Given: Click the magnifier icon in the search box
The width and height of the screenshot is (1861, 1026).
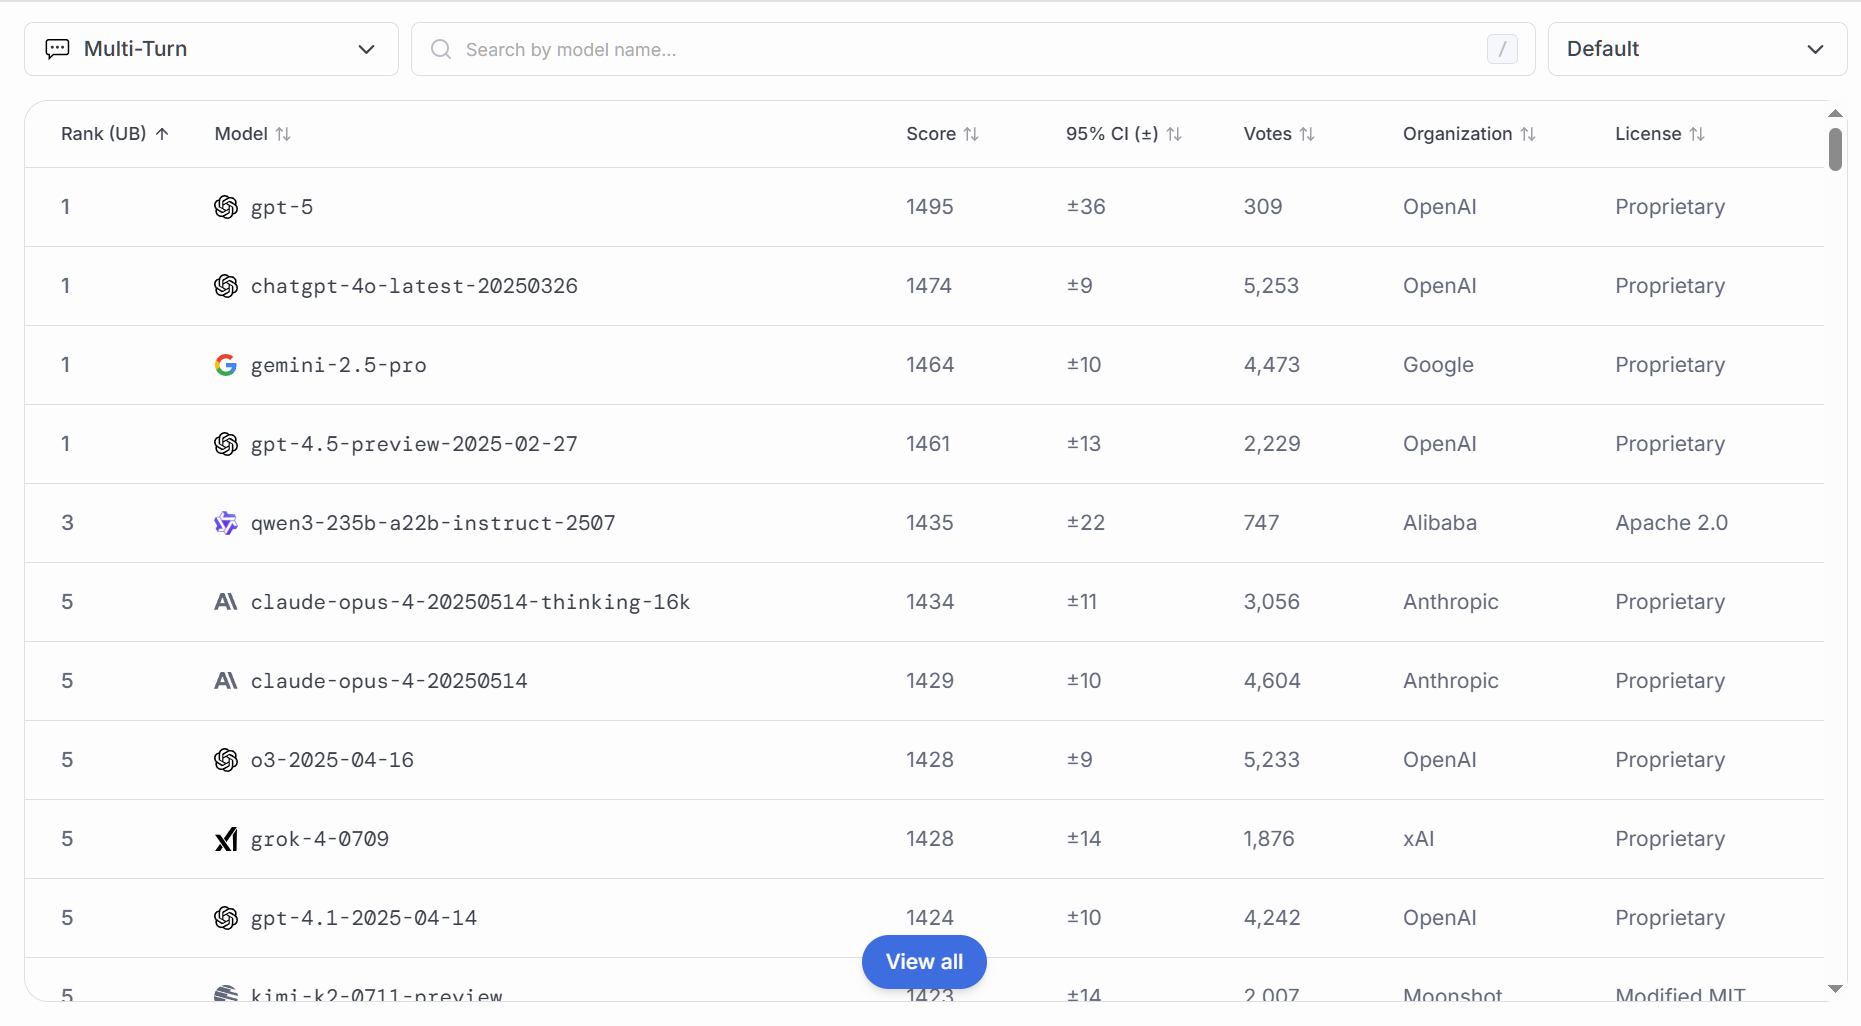Looking at the screenshot, I should pyautogui.click(x=441, y=49).
